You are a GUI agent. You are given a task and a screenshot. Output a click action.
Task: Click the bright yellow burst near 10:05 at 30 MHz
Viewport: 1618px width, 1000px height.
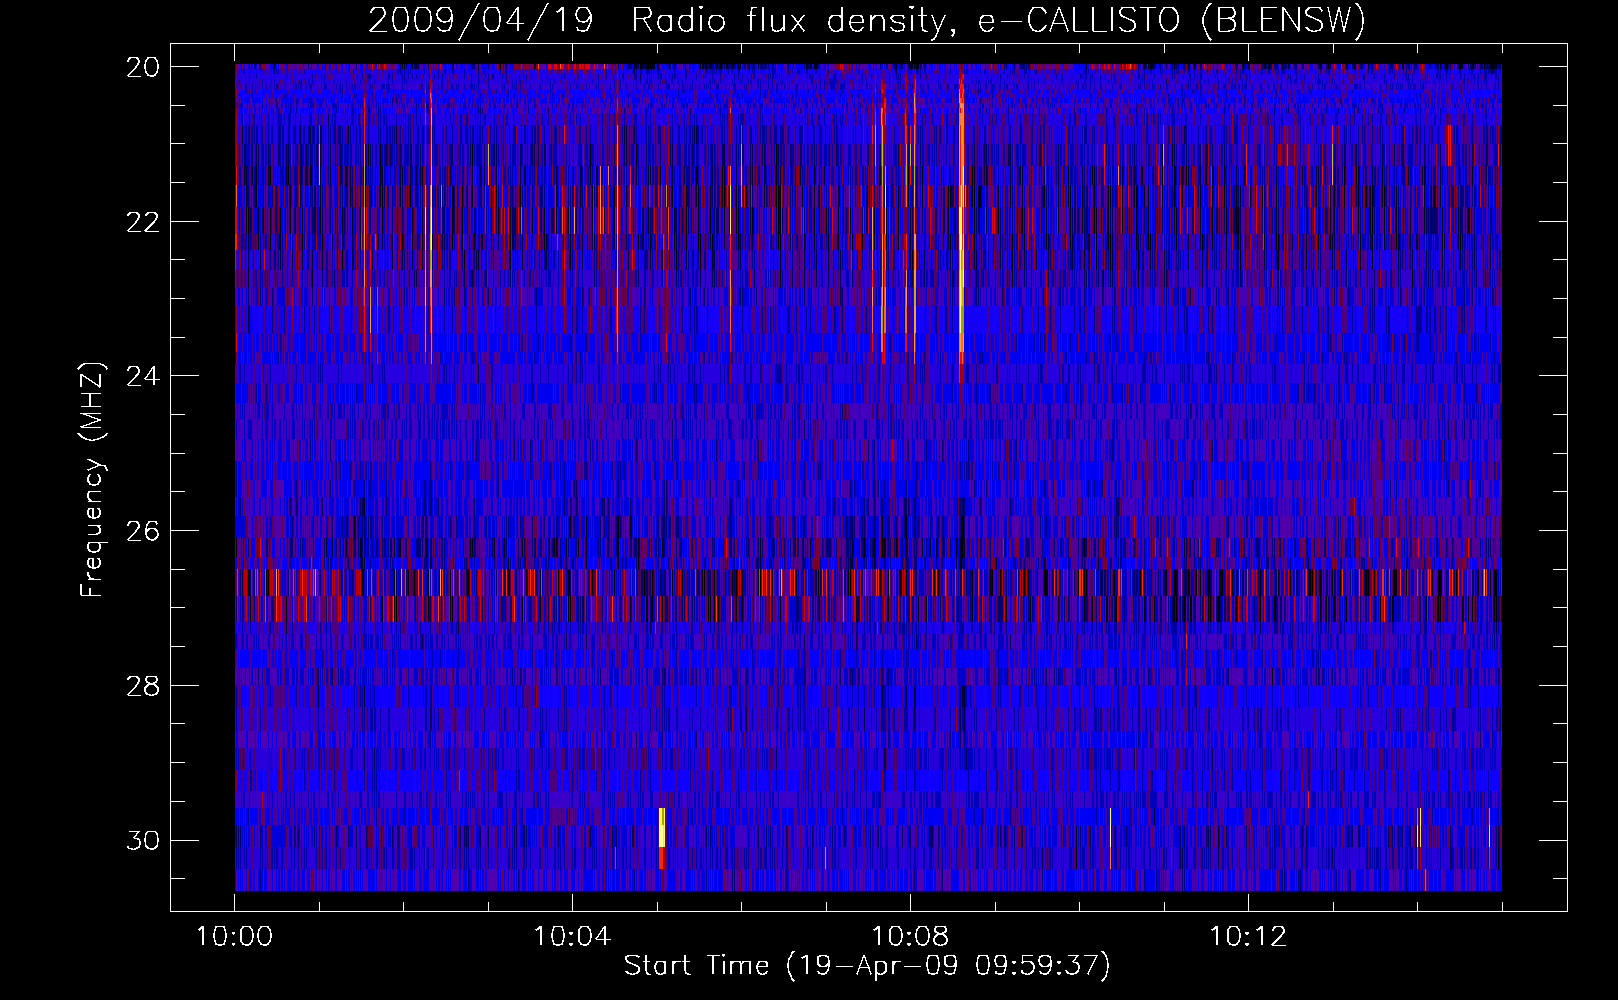coord(662,828)
